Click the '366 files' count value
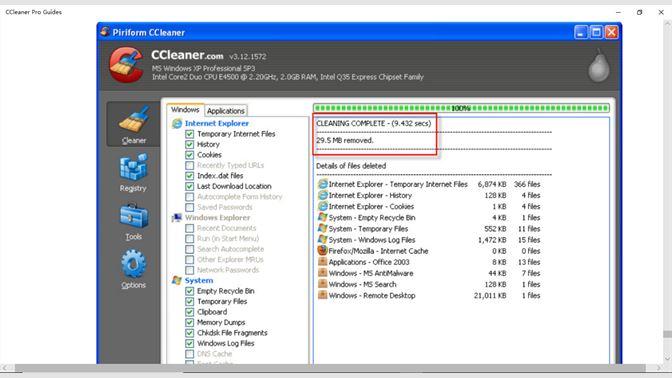Screen dimensions: 672x378 coord(527,184)
